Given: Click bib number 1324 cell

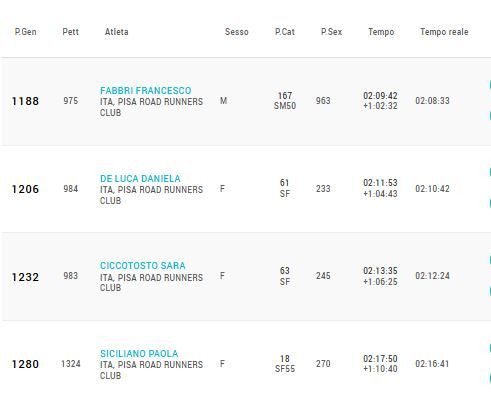Looking at the screenshot, I should coord(71,364).
